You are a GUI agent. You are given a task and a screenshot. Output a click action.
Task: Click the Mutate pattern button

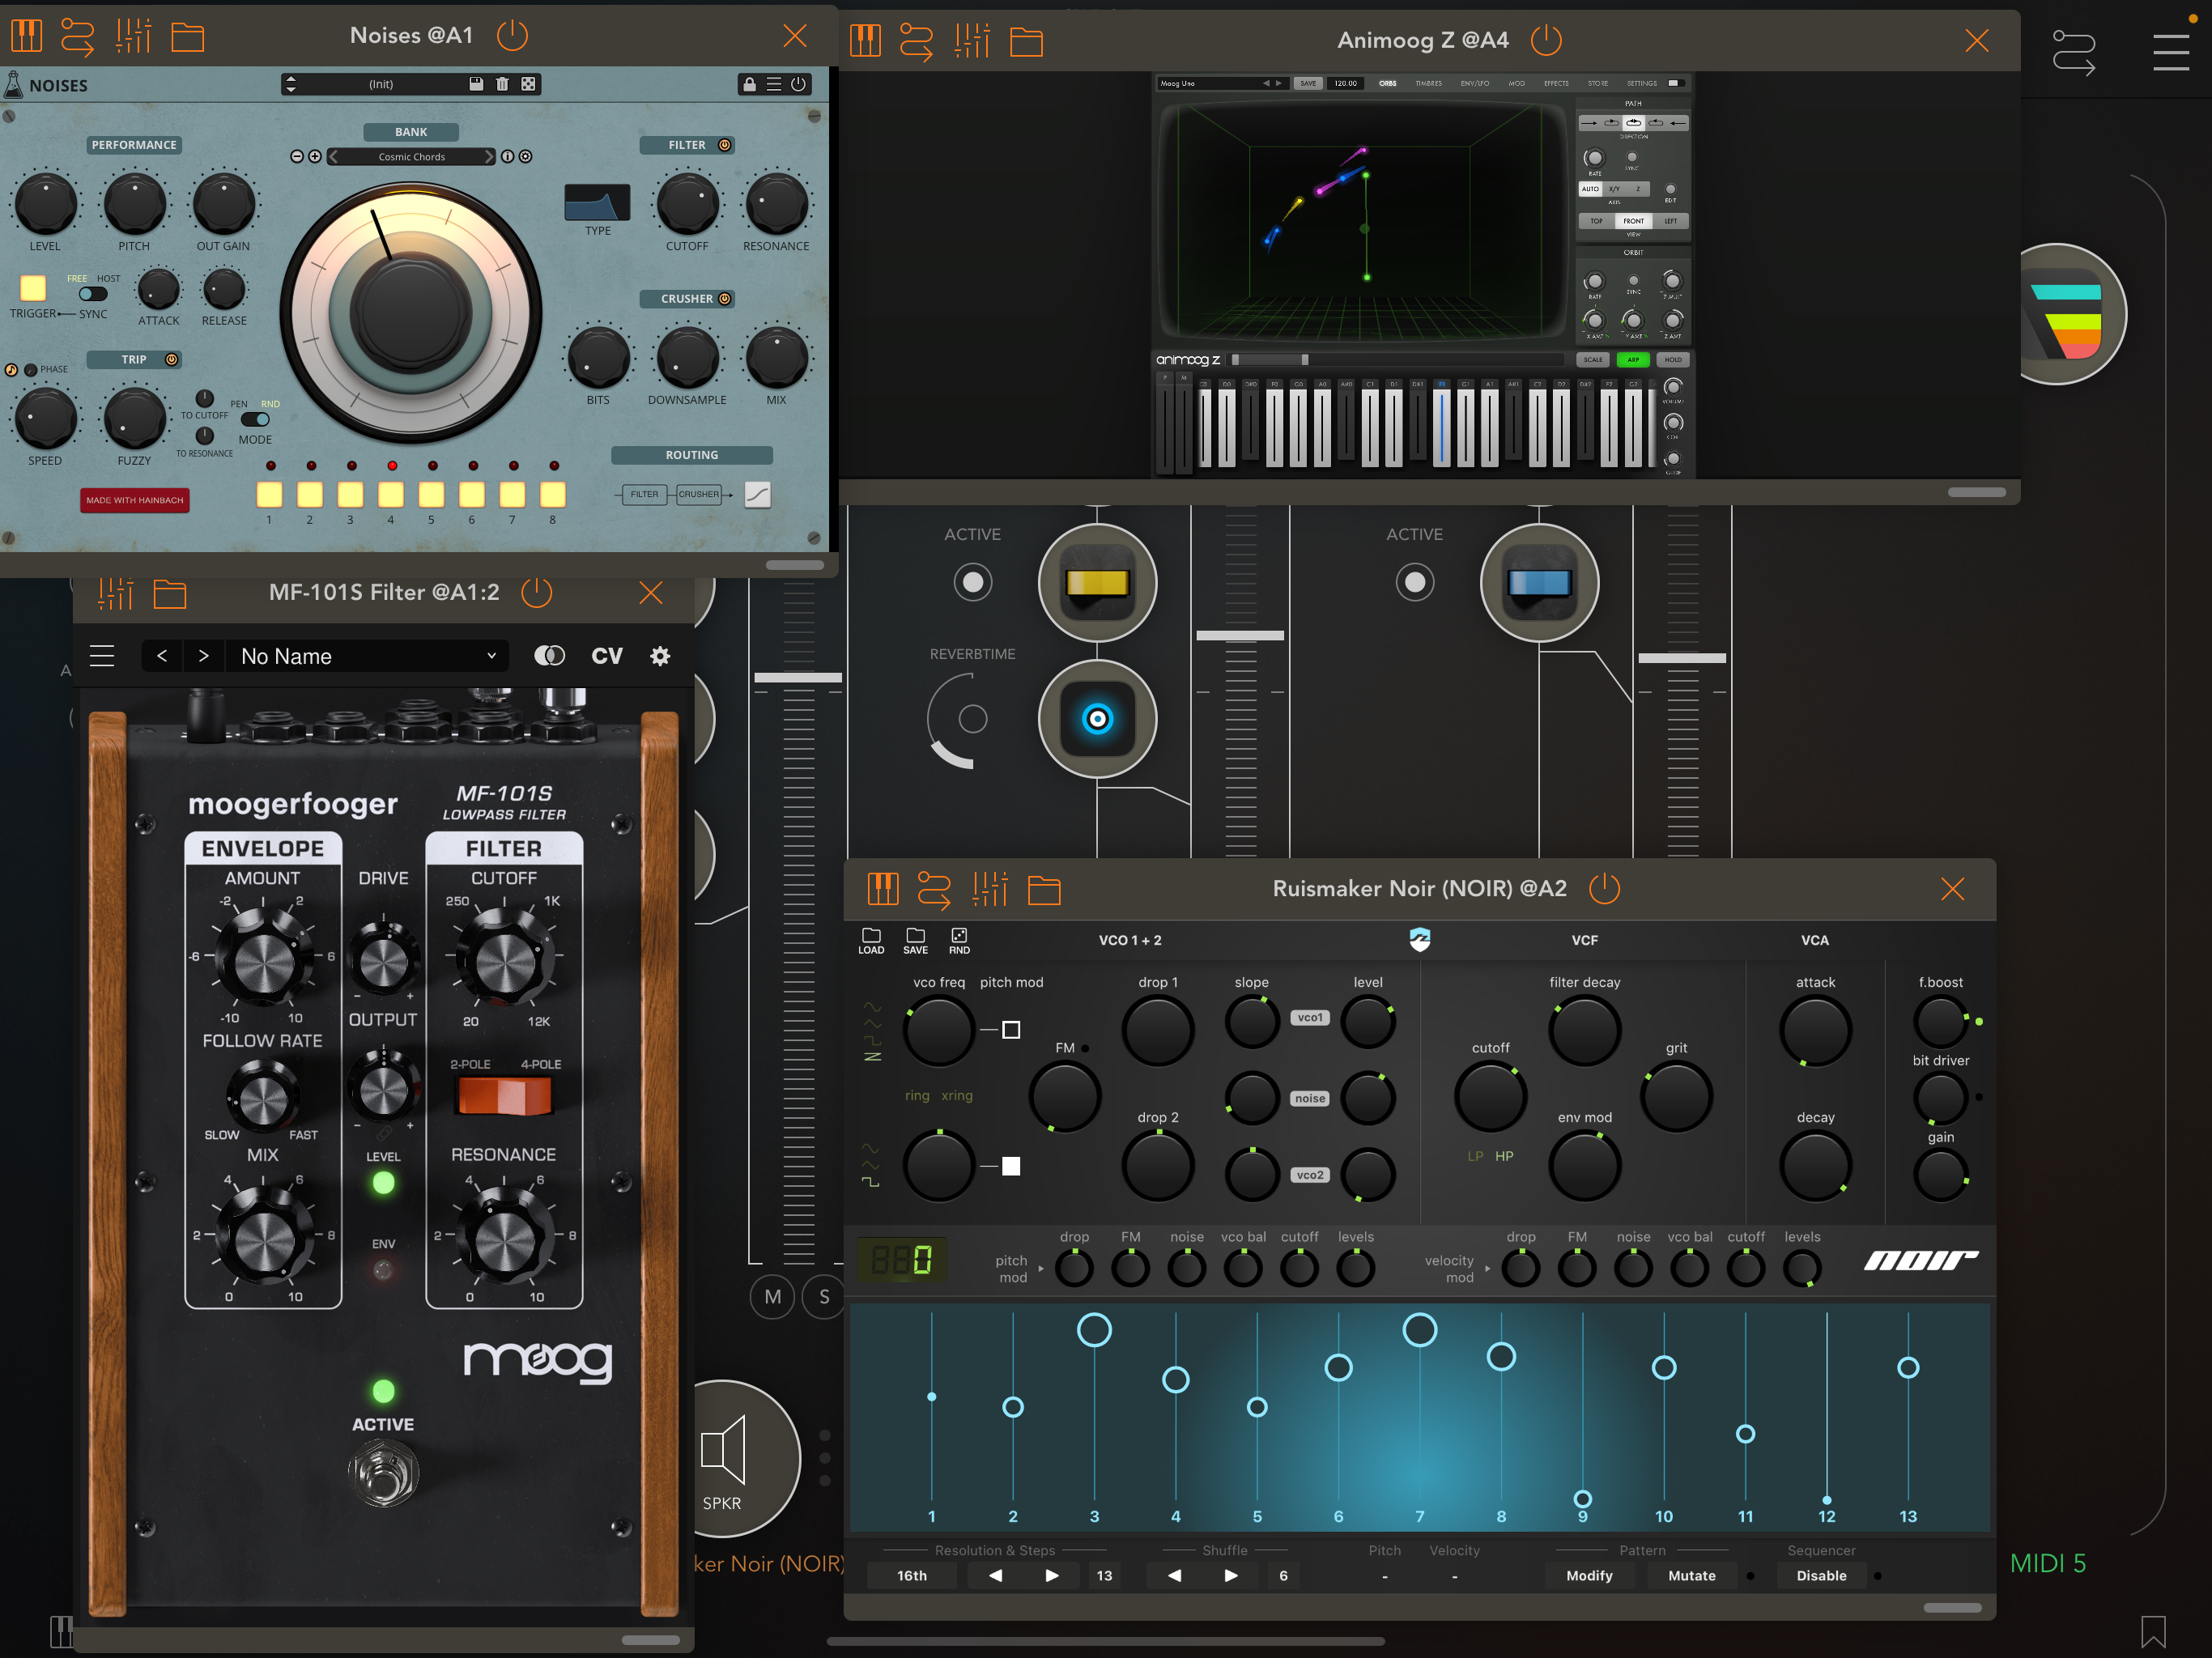click(1692, 1575)
